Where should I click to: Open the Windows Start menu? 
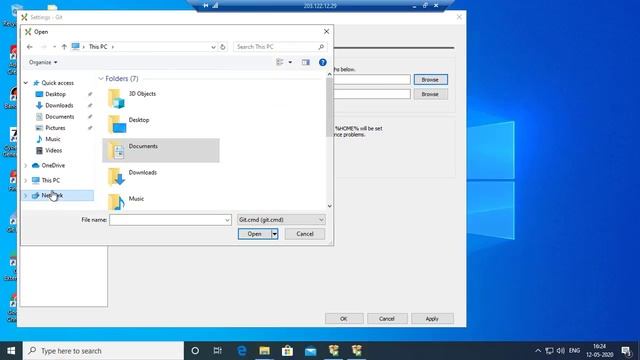tap(11, 351)
